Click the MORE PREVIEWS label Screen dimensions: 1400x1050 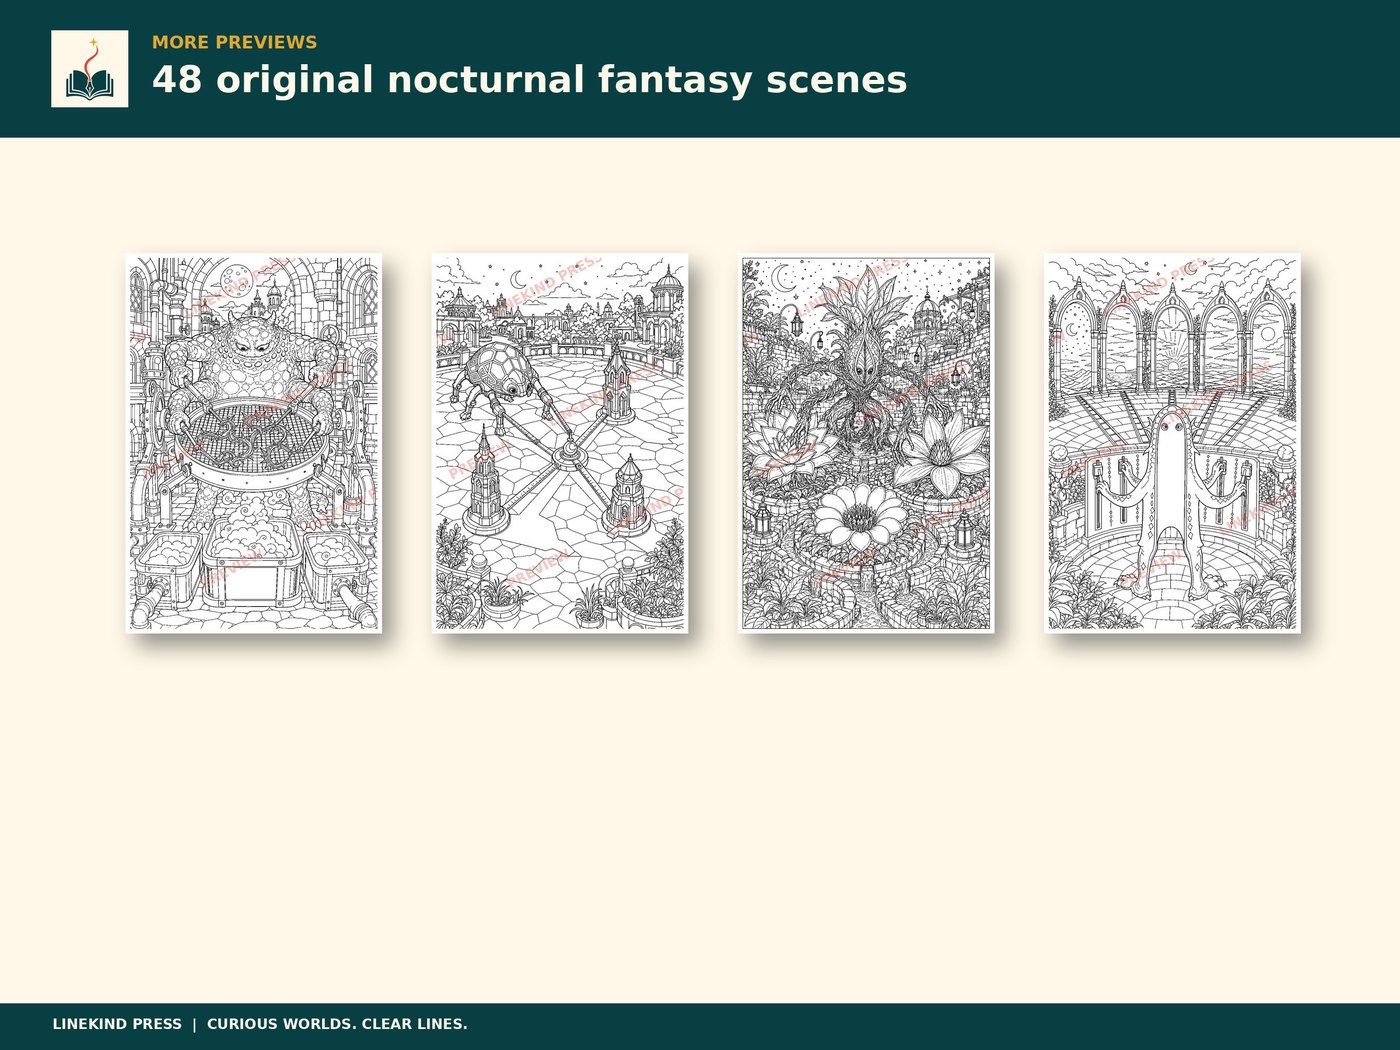click(234, 42)
